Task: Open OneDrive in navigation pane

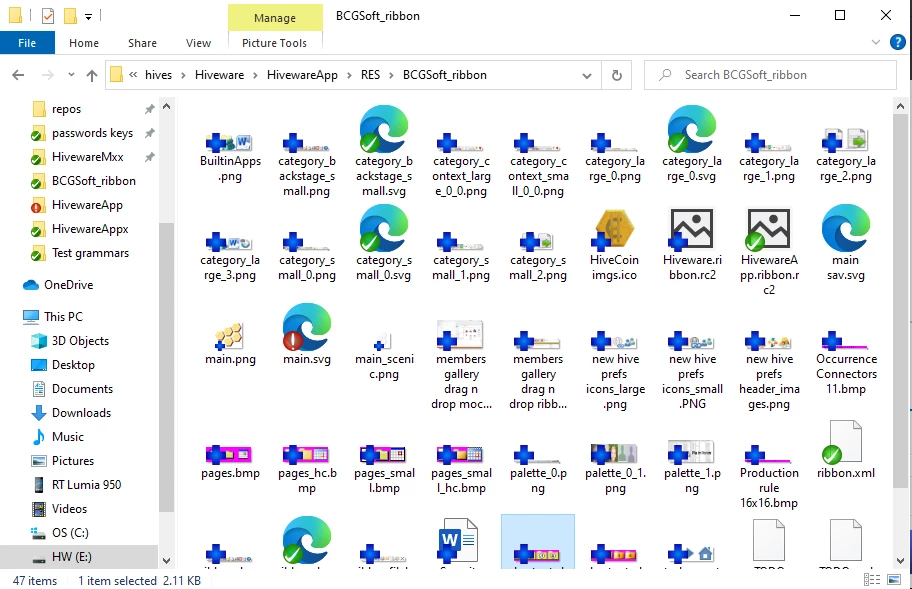Action: (x=68, y=285)
